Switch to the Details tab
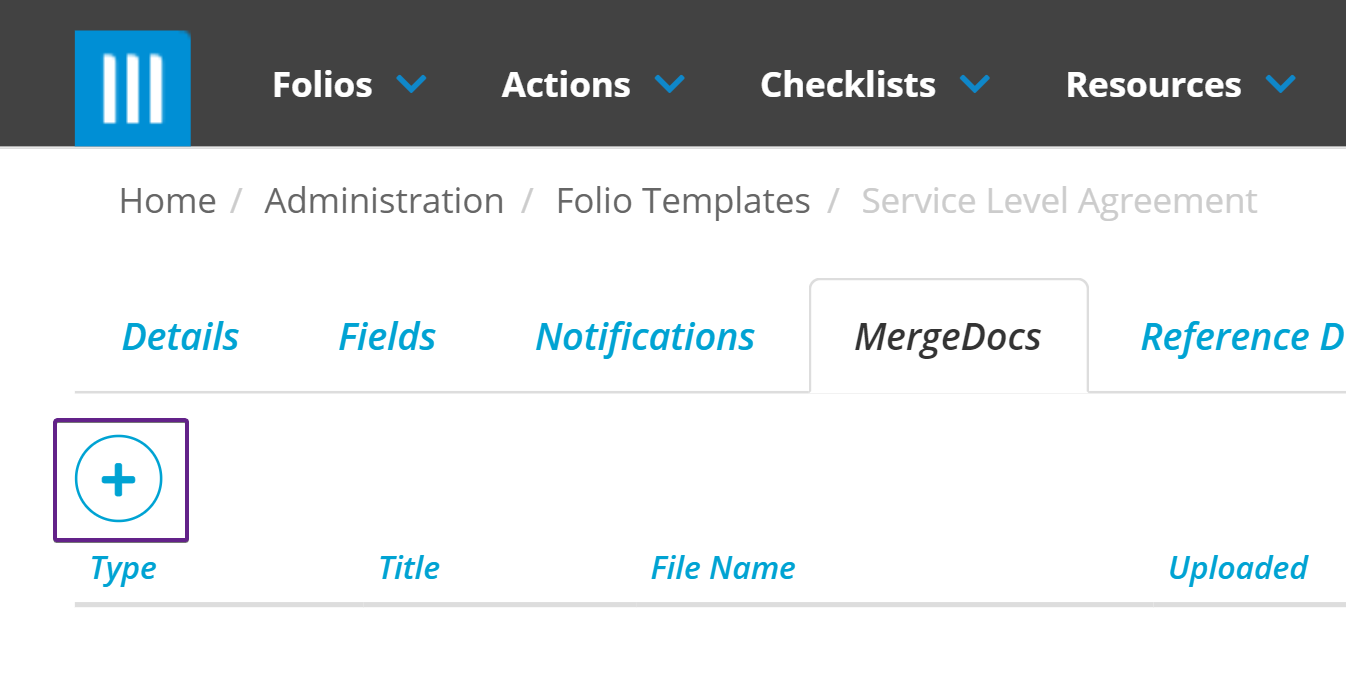 pyautogui.click(x=180, y=337)
